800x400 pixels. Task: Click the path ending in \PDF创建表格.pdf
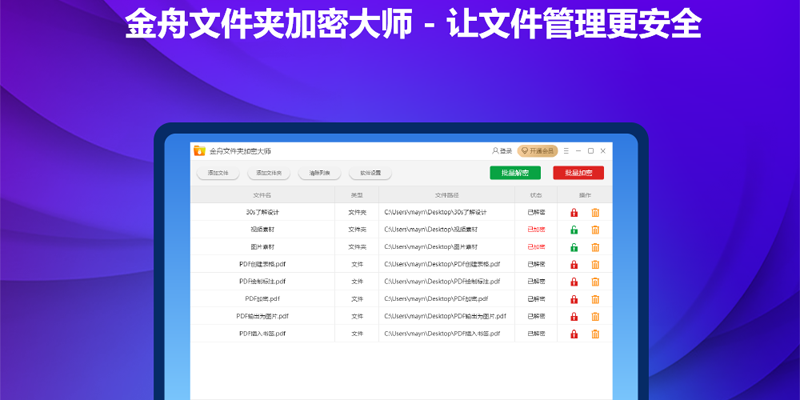(x=442, y=264)
